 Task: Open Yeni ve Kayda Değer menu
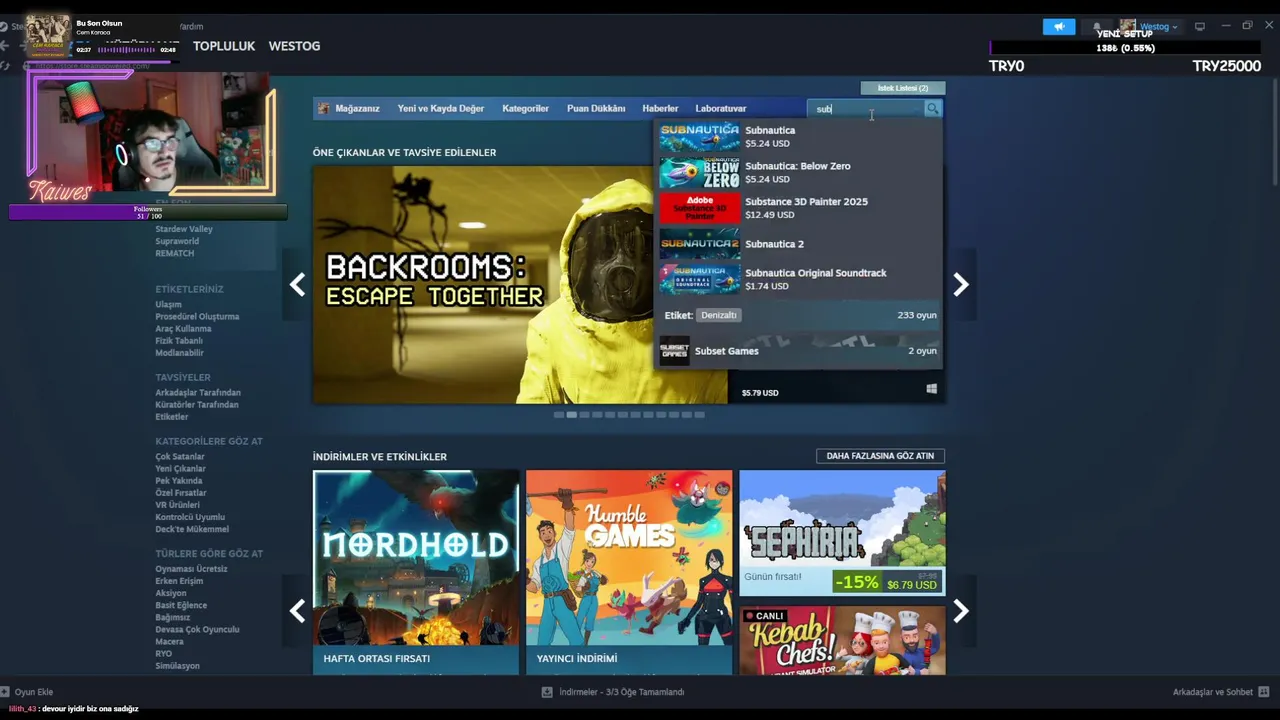tap(440, 108)
